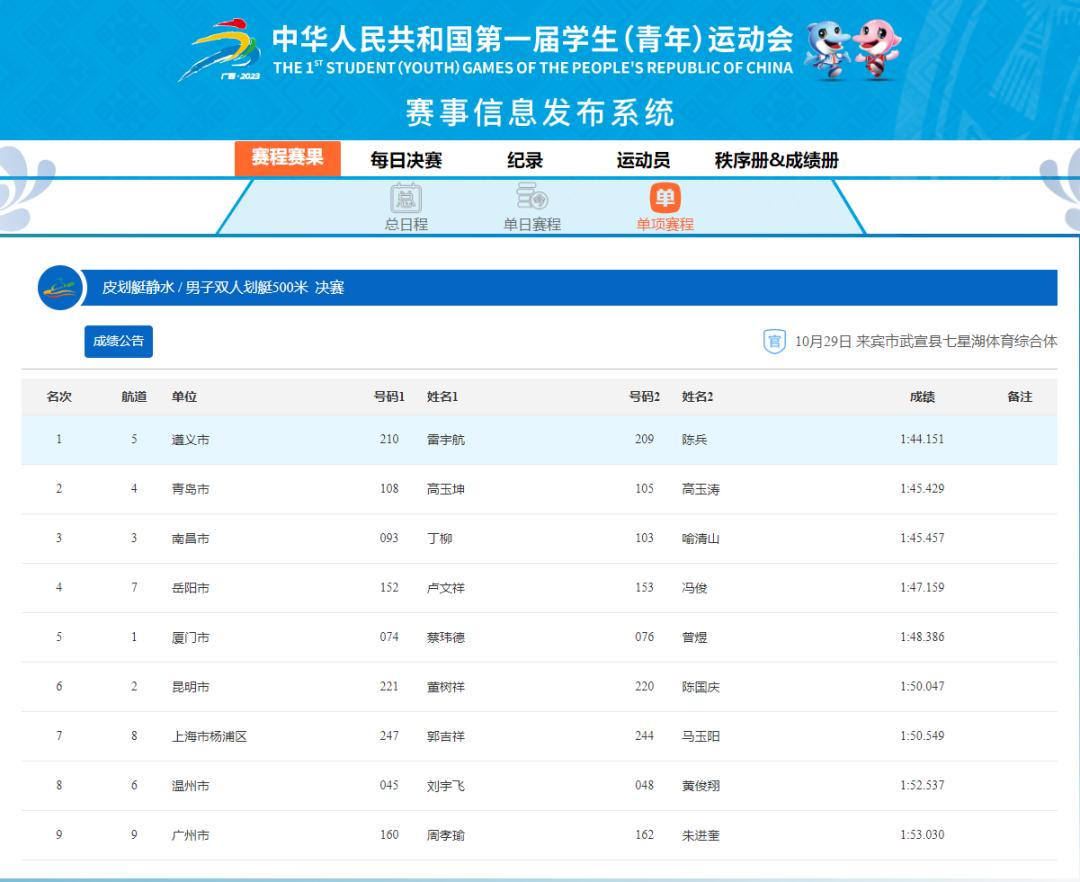Click the 成绩 column header
The image size is (1080, 882).
pos(922,397)
